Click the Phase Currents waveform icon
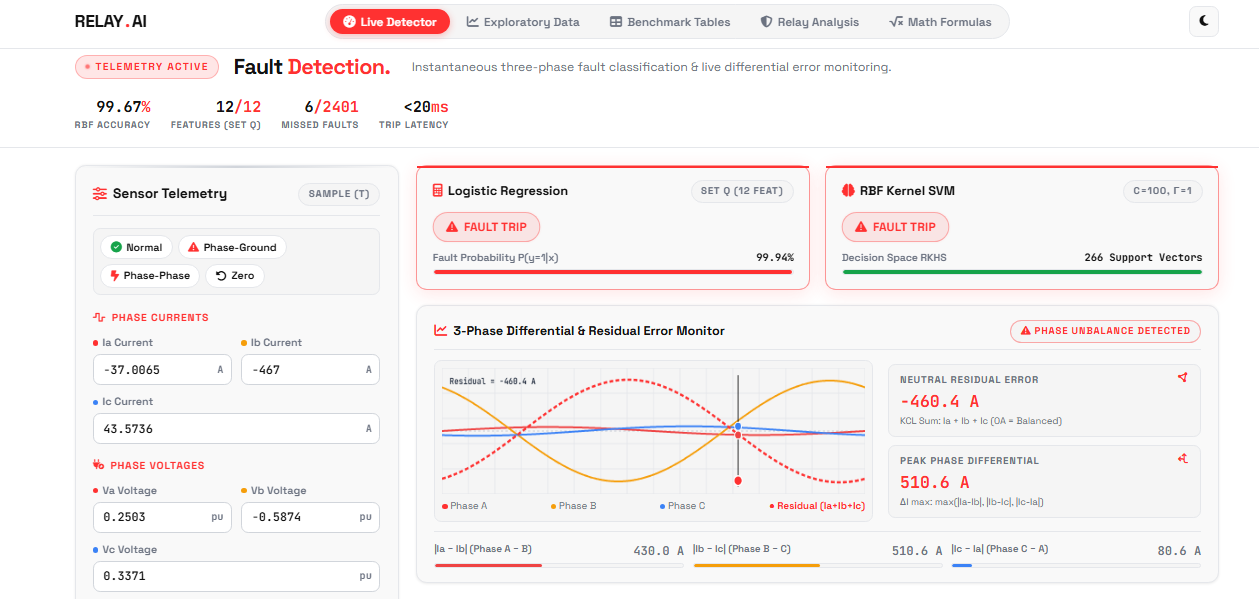 (x=99, y=317)
